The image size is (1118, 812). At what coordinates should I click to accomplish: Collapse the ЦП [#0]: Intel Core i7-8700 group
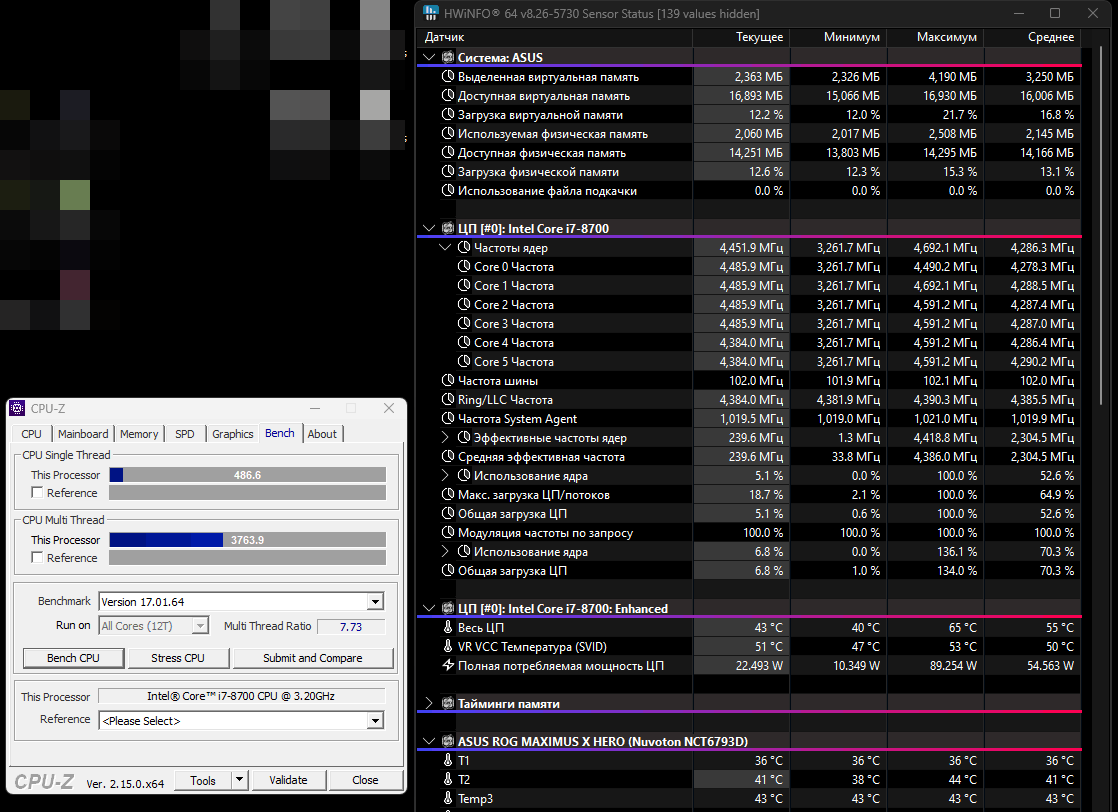click(x=429, y=228)
